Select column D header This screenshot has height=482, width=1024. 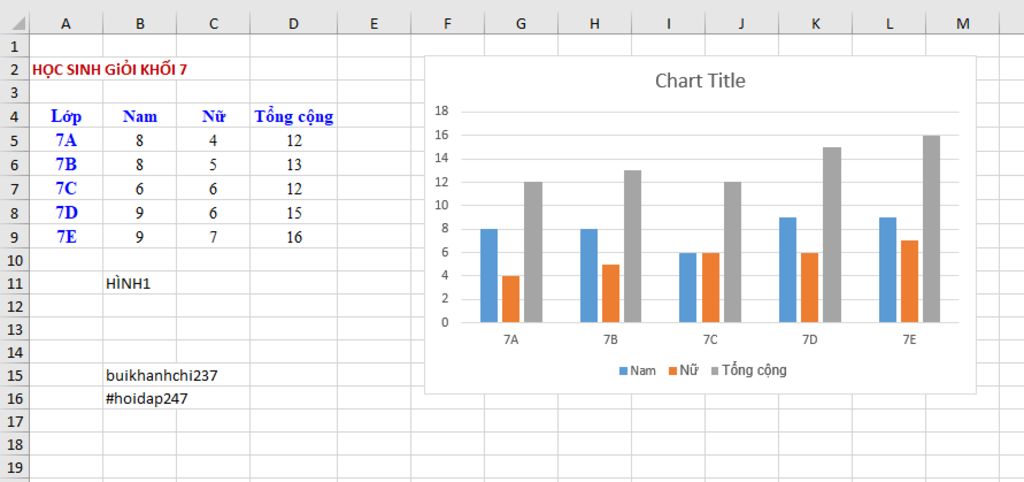[293, 23]
